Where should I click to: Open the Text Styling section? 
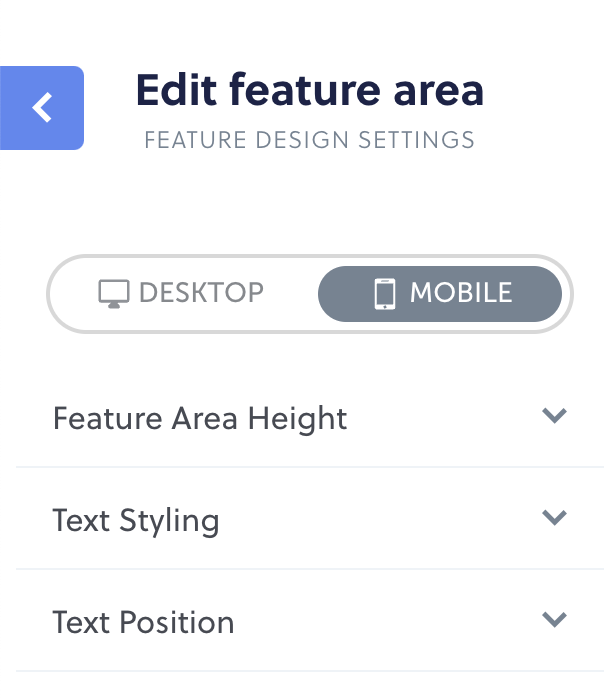click(x=310, y=519)
